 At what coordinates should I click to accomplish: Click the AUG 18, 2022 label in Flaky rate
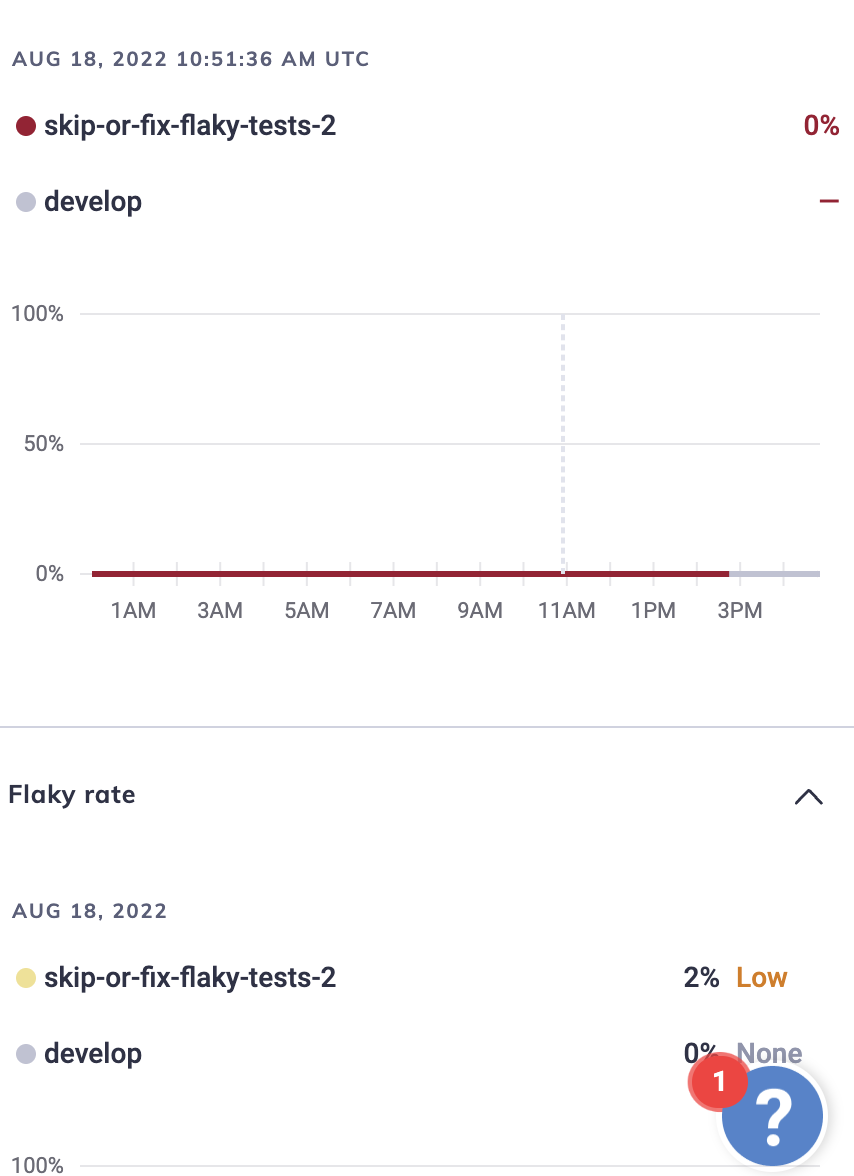88,911
